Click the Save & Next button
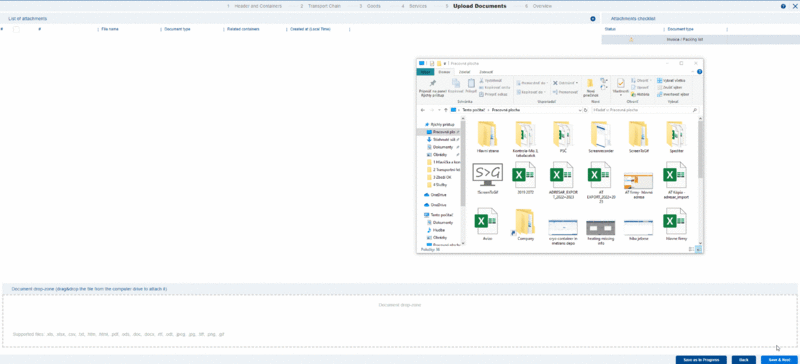This screenshot has height=364, width=800. (x=779, y=360)
